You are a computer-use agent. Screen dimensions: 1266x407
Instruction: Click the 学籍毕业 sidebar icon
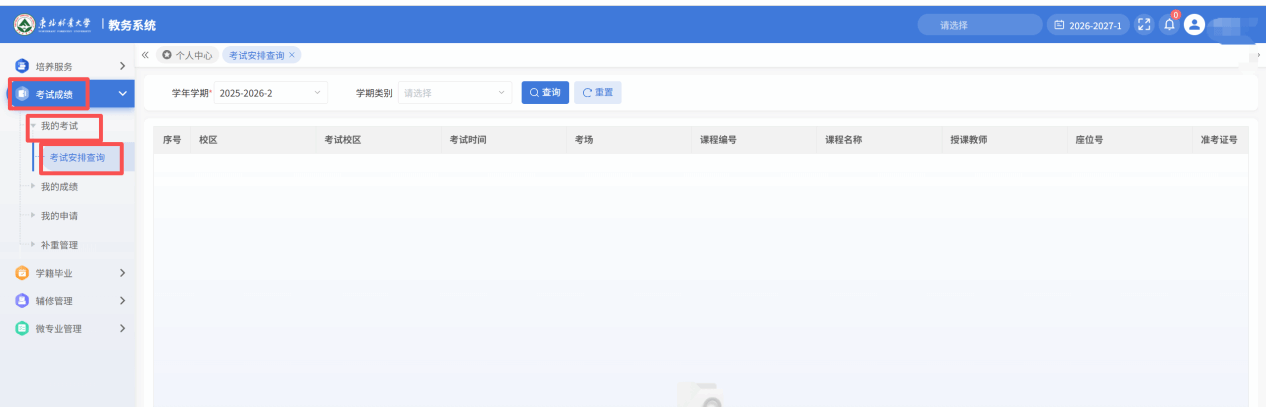click(22, 272)
